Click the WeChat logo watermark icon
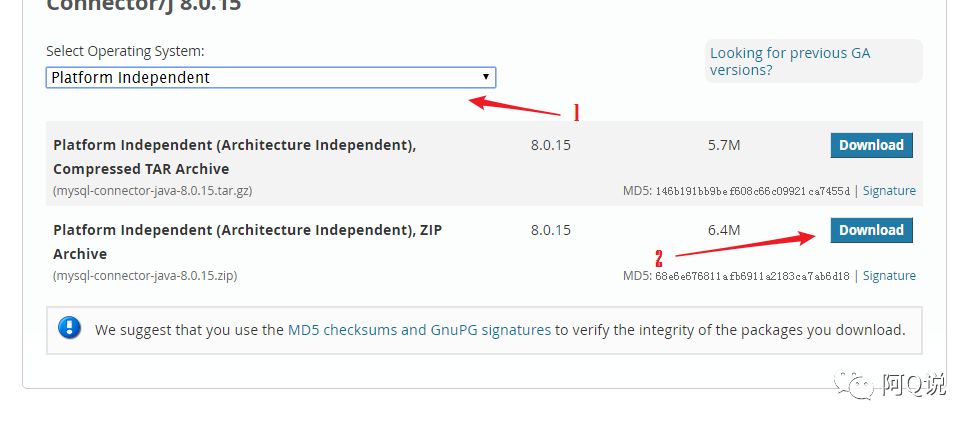This screenshot has height=428, width=978. 856,385
